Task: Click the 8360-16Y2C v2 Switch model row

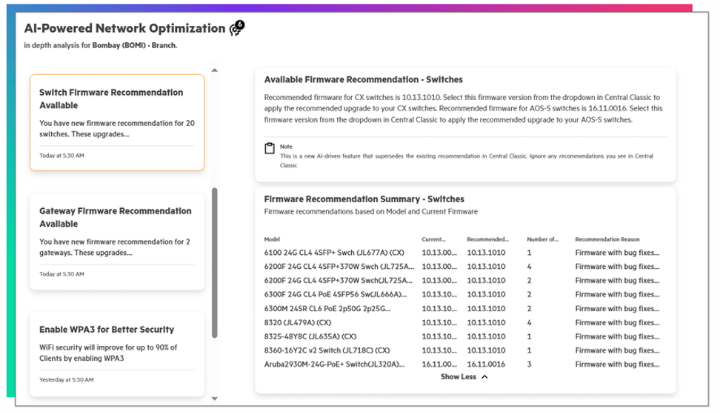Action: (326, 351)
